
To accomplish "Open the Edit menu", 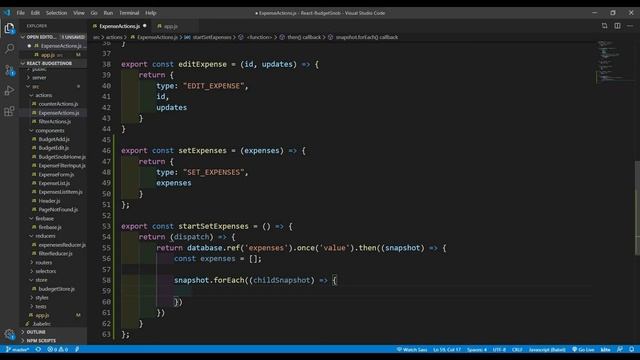I will (x=36, y=13).
